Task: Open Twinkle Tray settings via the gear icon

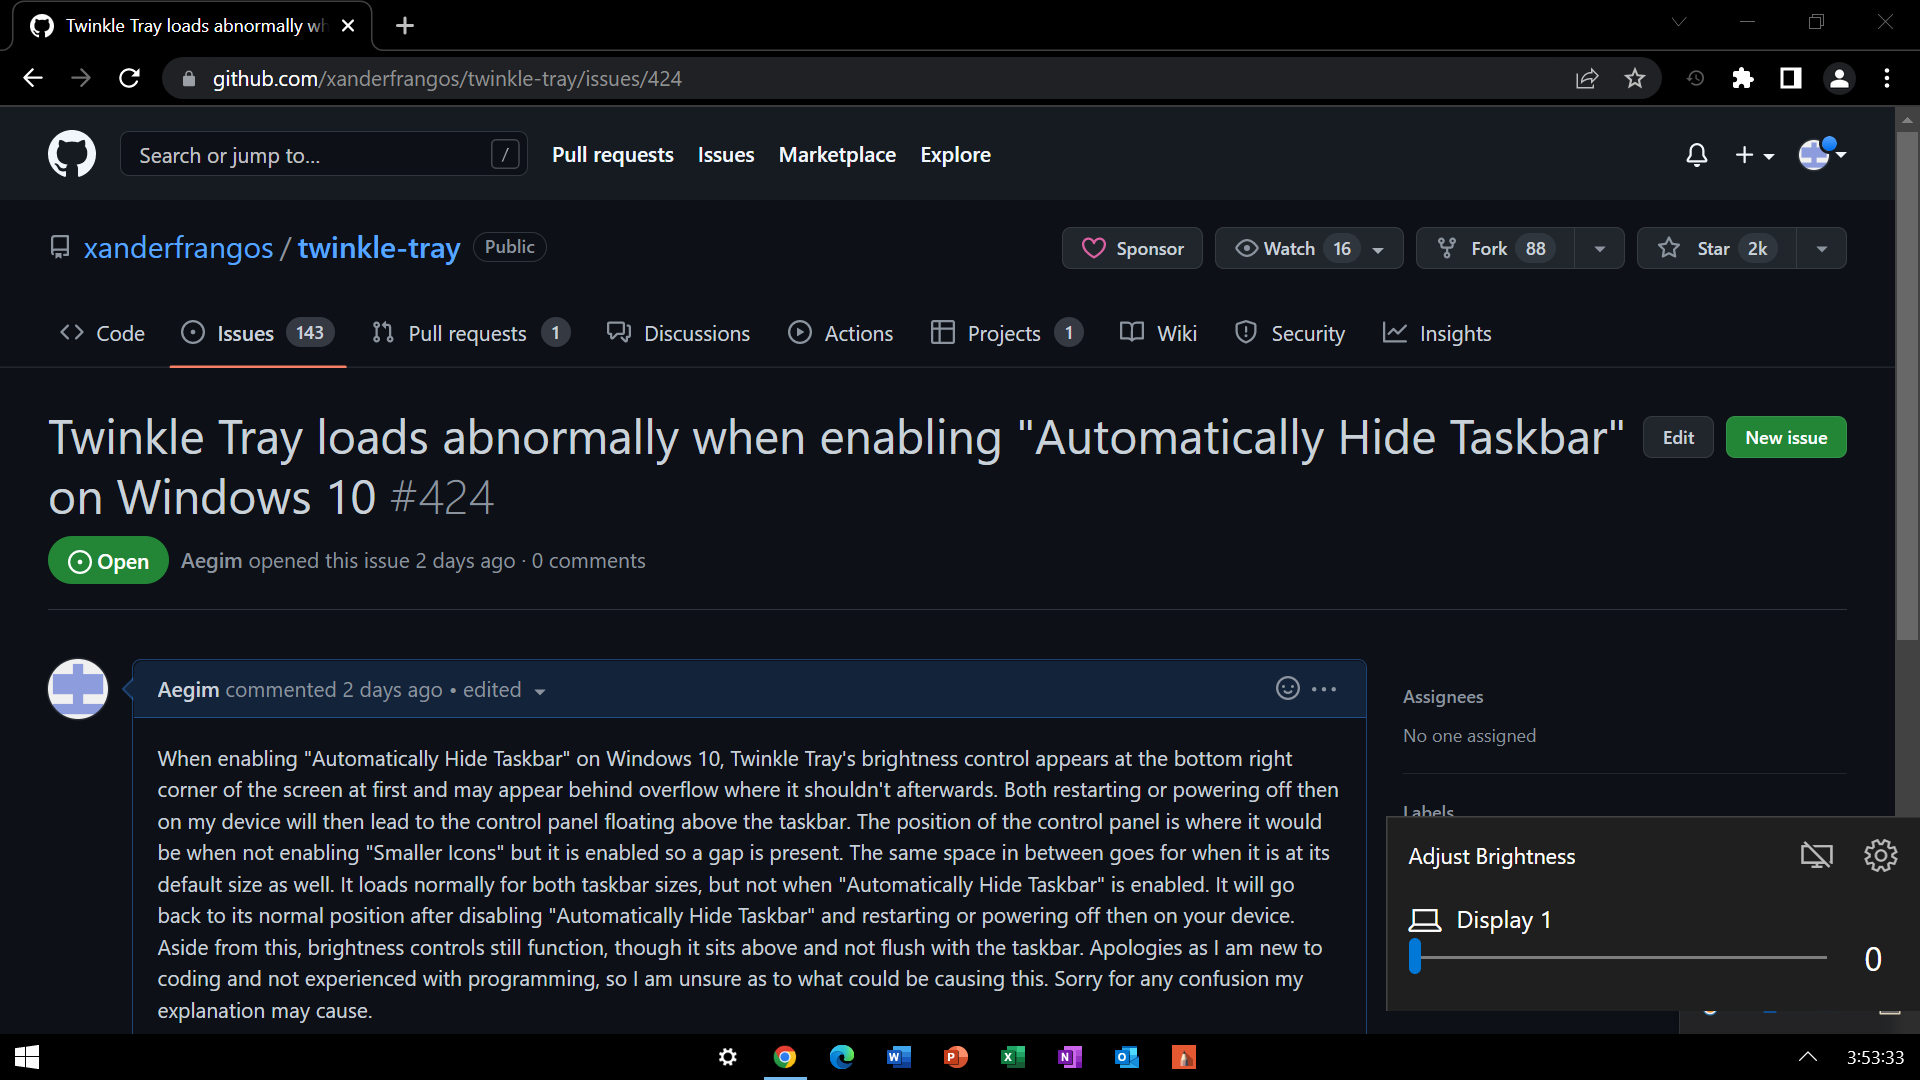Action: coord(1880,855)
